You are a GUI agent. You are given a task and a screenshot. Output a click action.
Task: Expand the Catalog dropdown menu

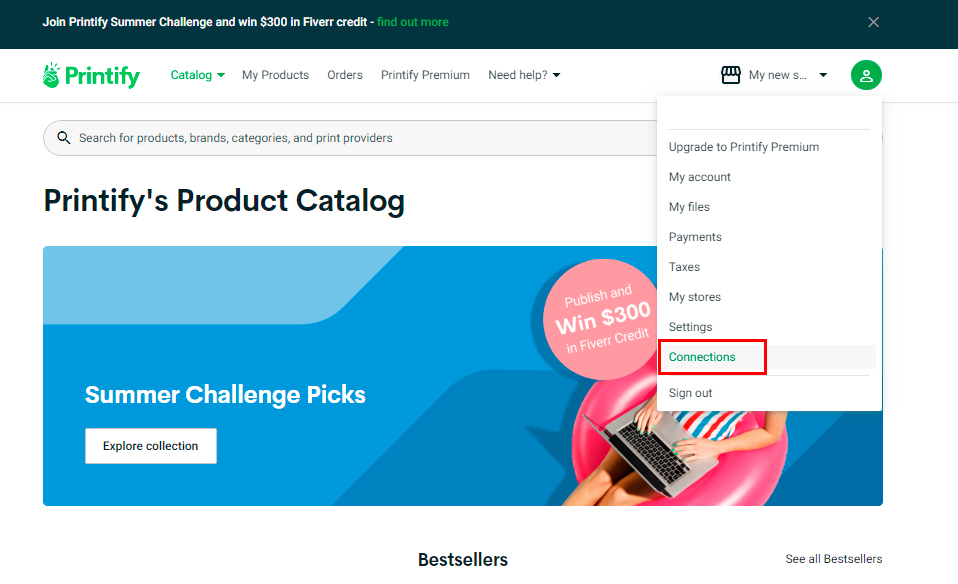tap(197, 75)
